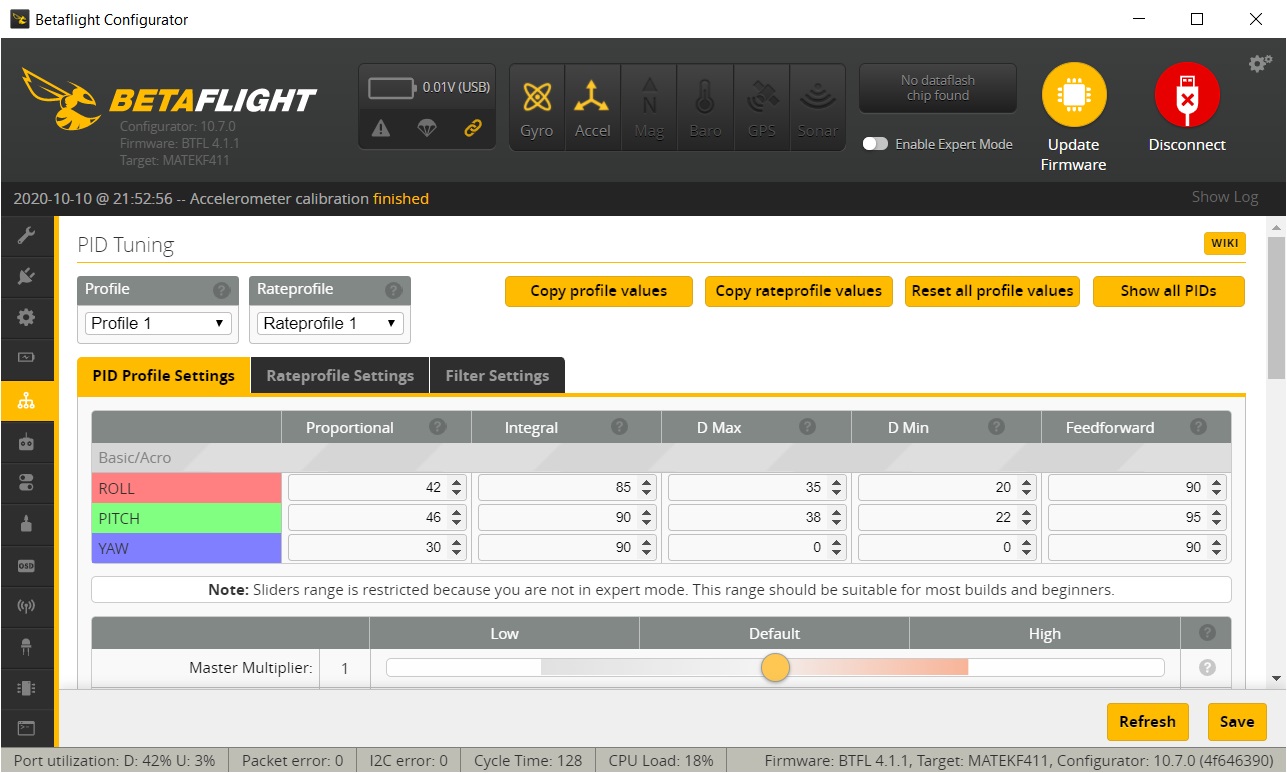
Task: Click help icon beside D Min header
Action: click(x=996, y=427)
